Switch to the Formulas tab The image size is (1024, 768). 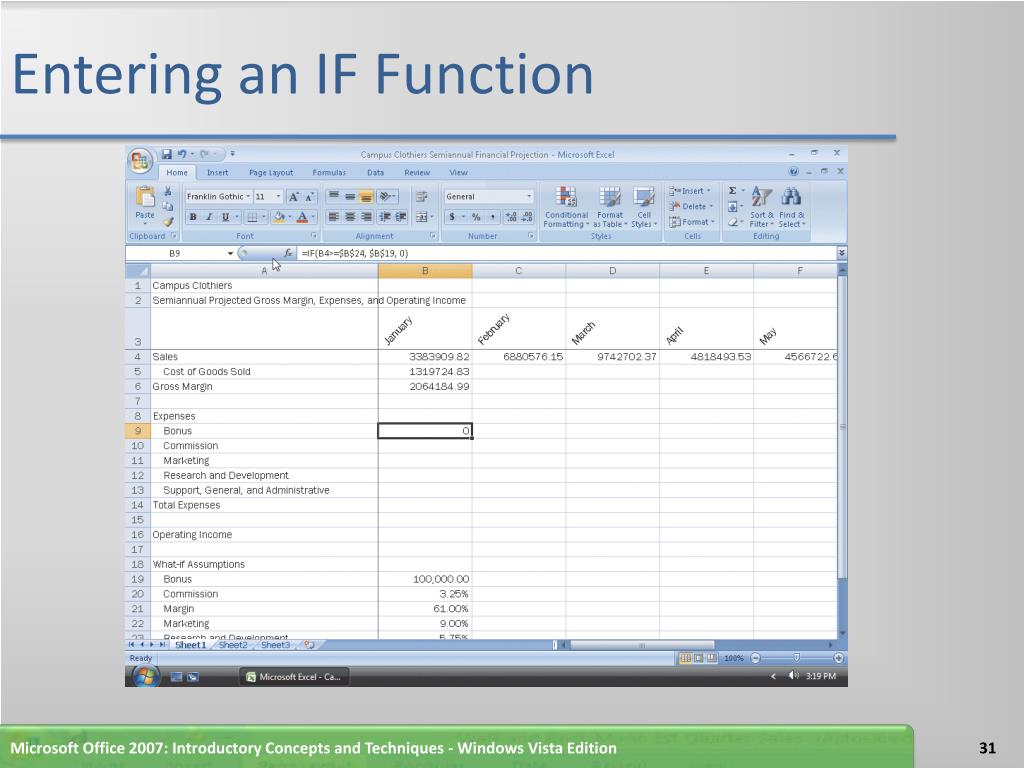click(x=329, y=172)
